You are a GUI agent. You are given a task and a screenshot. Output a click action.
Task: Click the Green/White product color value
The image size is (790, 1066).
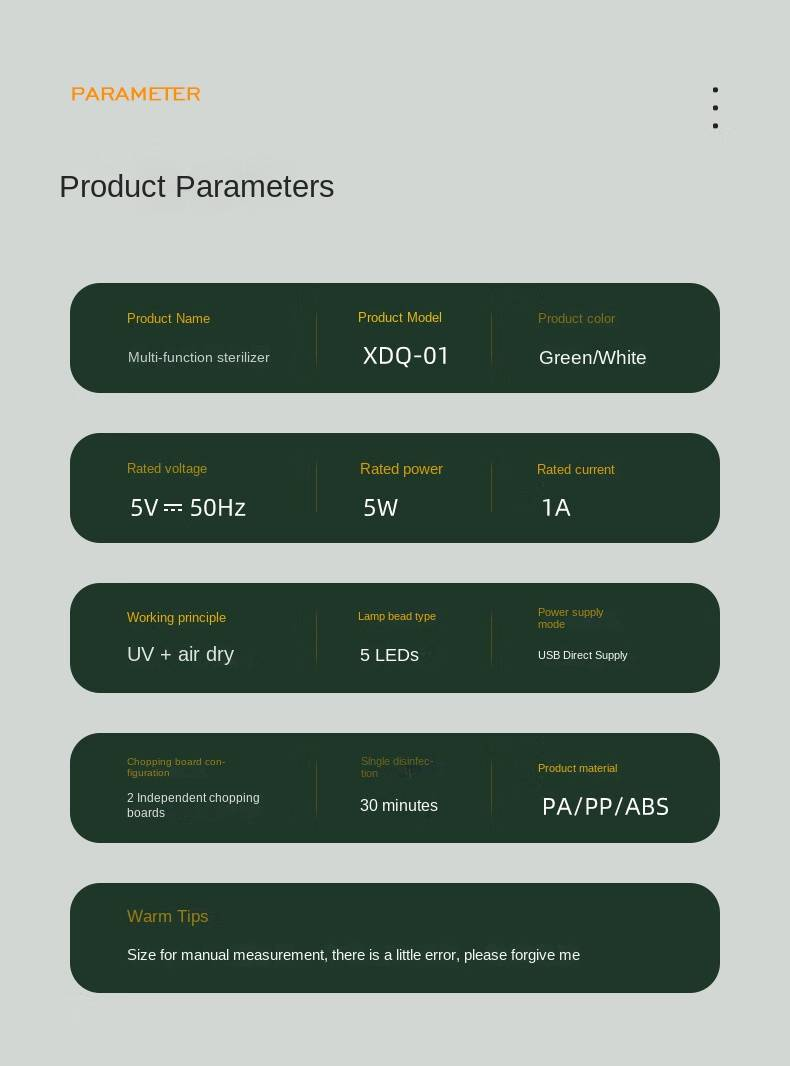[x=592, y=358]
